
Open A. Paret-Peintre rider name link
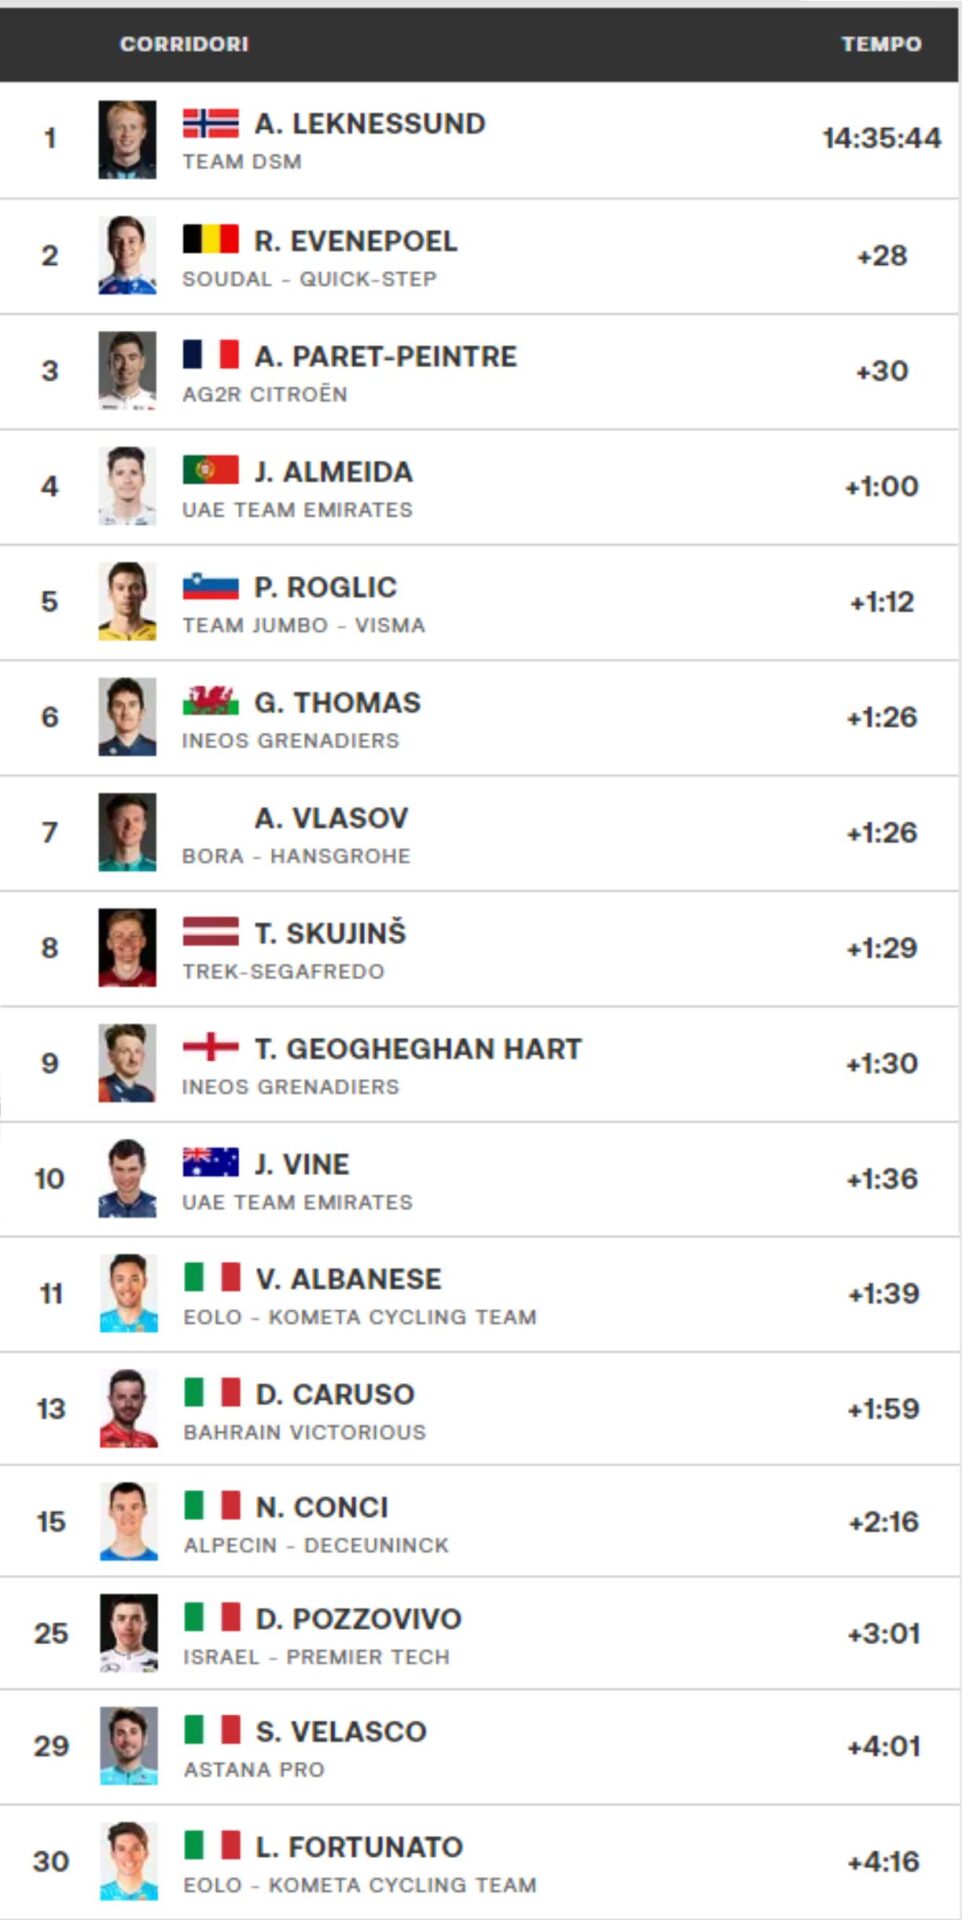(385, 356)
